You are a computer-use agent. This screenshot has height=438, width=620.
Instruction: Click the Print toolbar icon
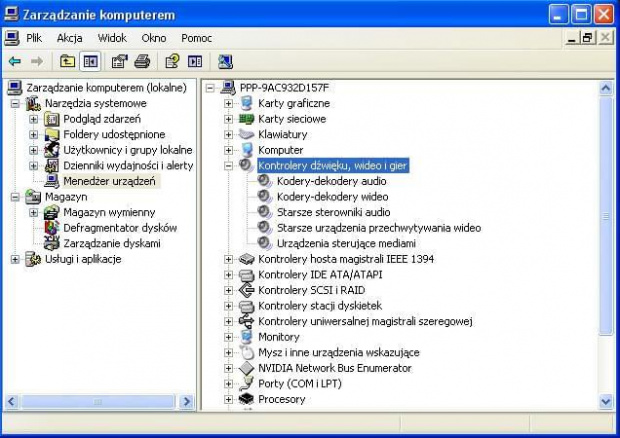point(142,61)
